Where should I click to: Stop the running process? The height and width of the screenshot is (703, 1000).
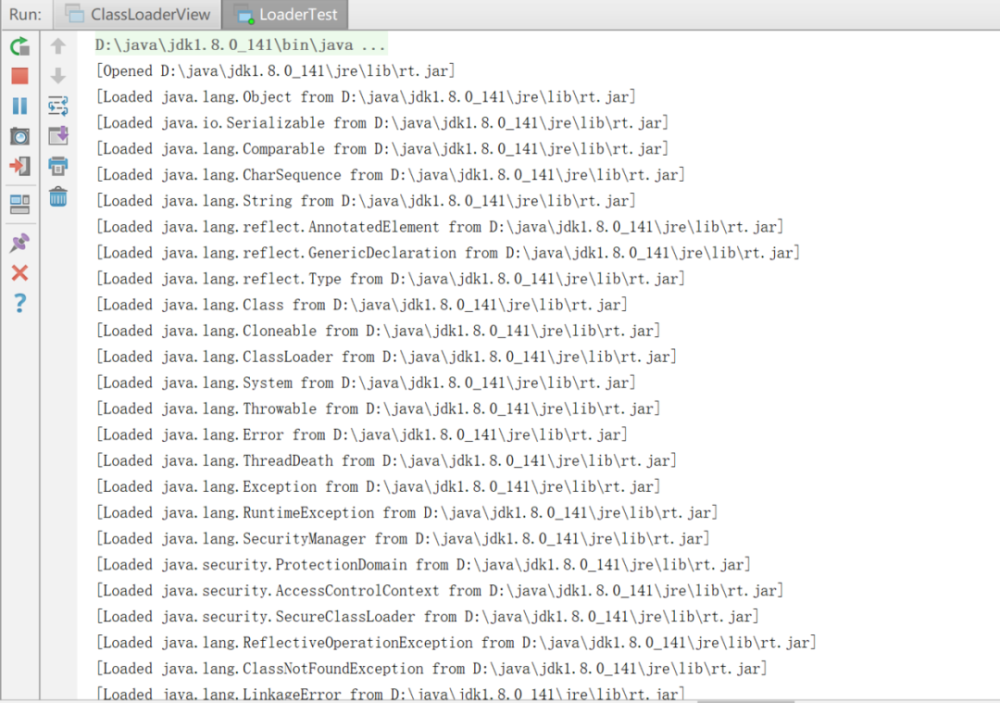tap(20, 76)
